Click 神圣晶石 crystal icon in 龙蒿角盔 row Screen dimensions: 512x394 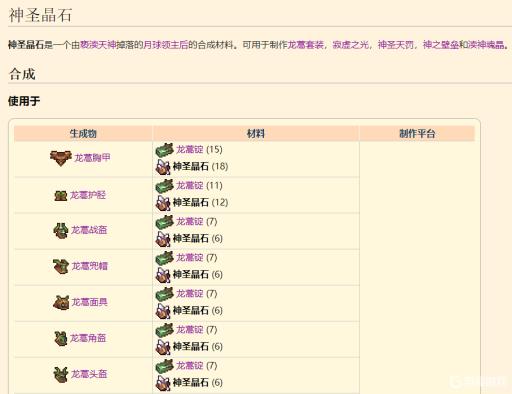pyautogui.click(x=163, y=347)
